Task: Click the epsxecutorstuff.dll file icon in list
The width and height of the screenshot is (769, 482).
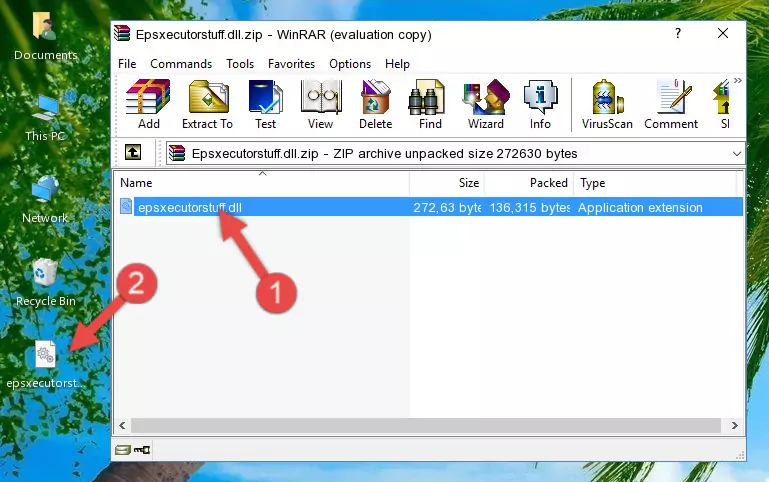Action: (126, 207)
